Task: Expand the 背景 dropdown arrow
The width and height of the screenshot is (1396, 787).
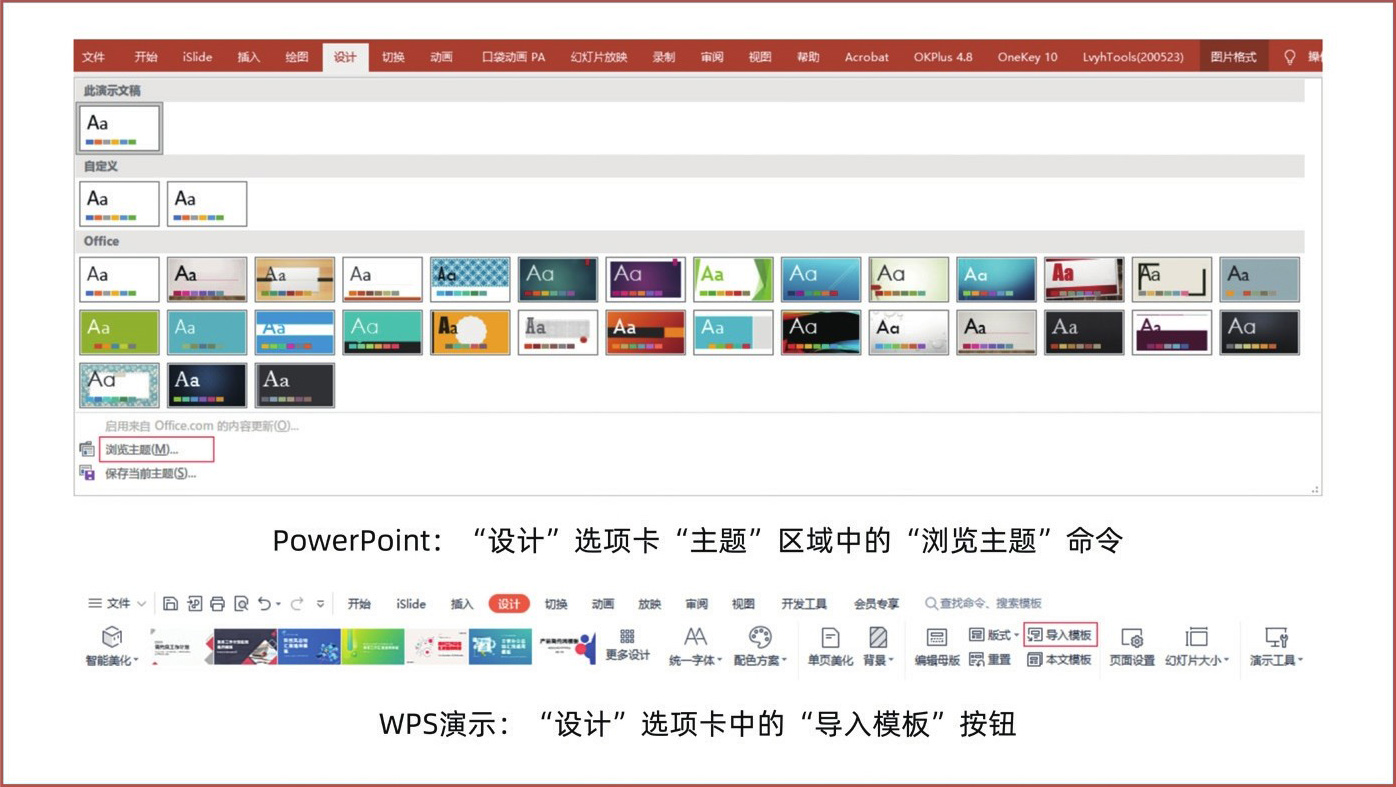Action: click(x=891, y=661)
